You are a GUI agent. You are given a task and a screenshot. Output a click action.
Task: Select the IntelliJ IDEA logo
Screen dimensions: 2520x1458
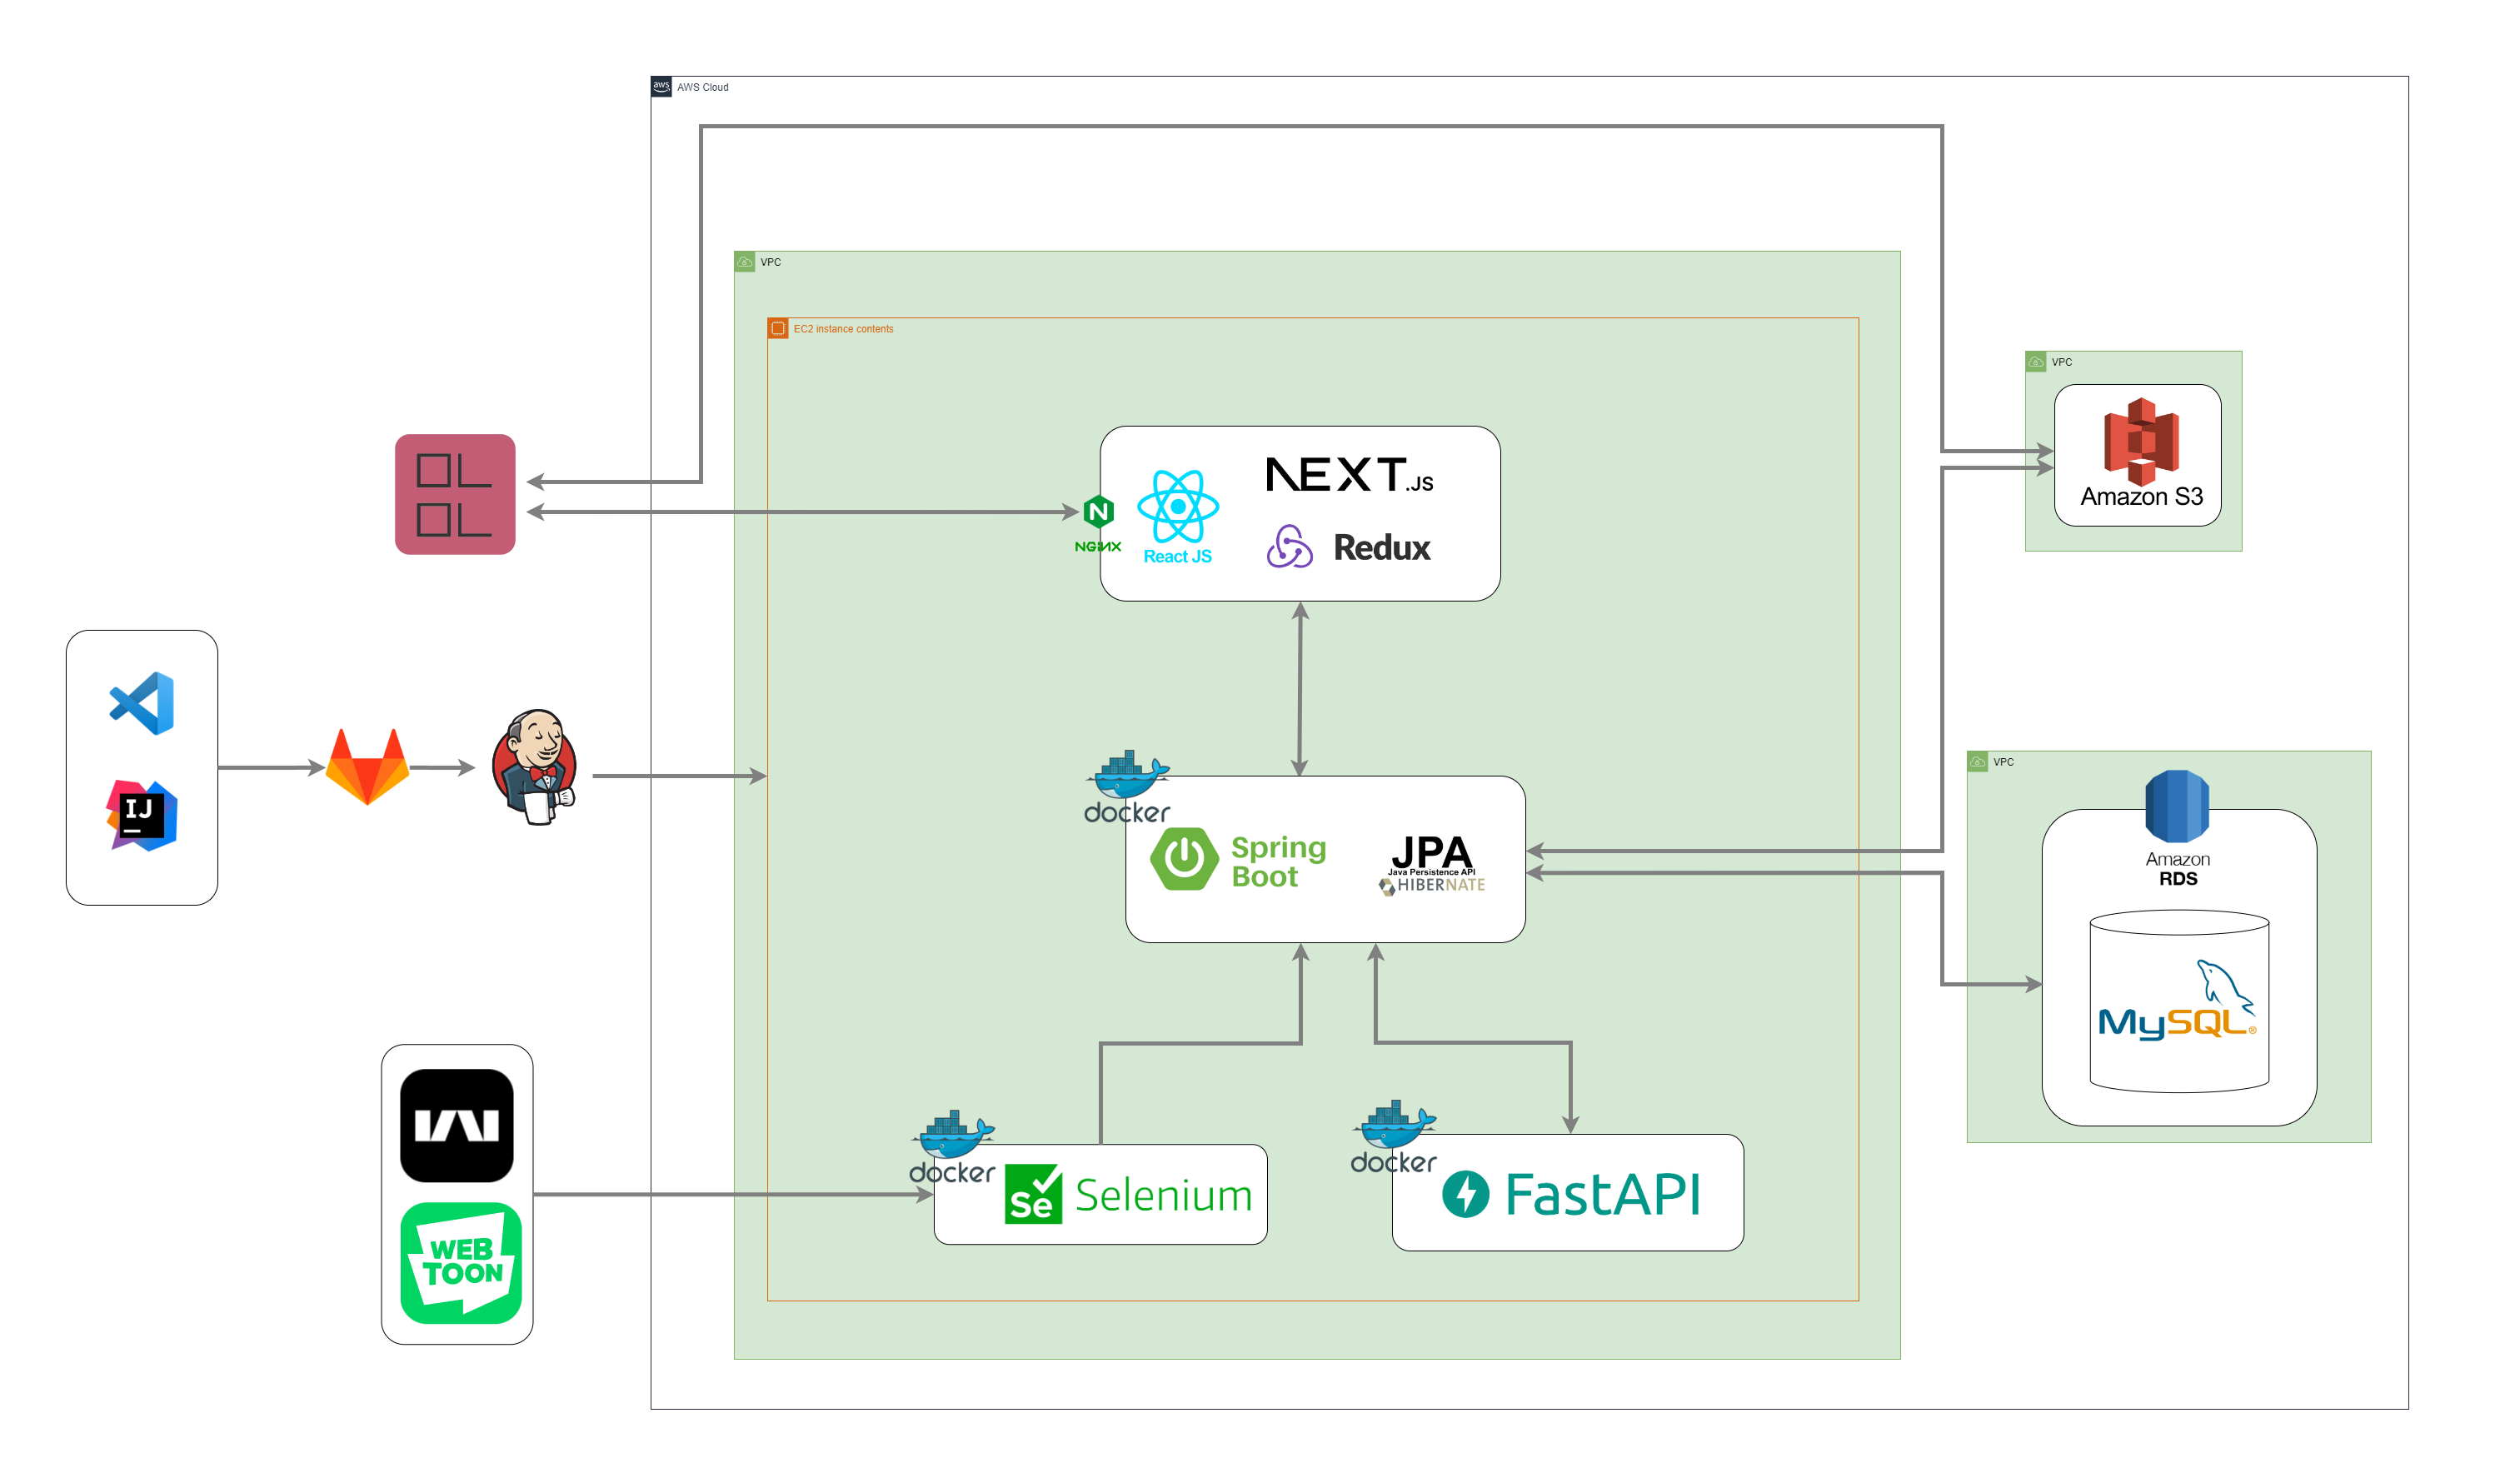point(142,815)
